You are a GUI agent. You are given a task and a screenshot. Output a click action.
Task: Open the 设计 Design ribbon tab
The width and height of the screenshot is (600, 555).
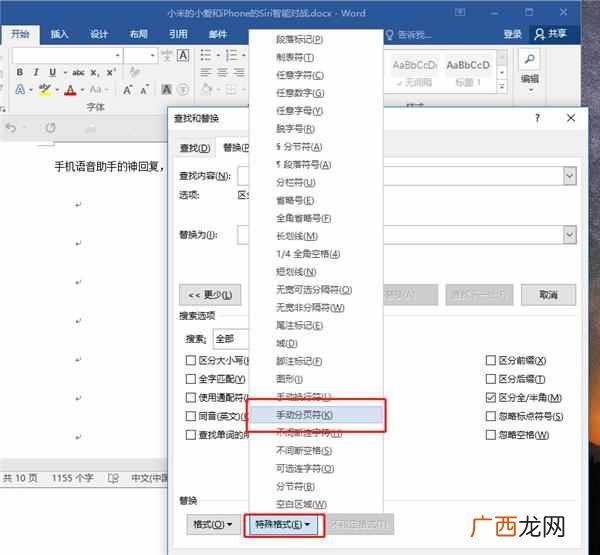tap(99, 34)
